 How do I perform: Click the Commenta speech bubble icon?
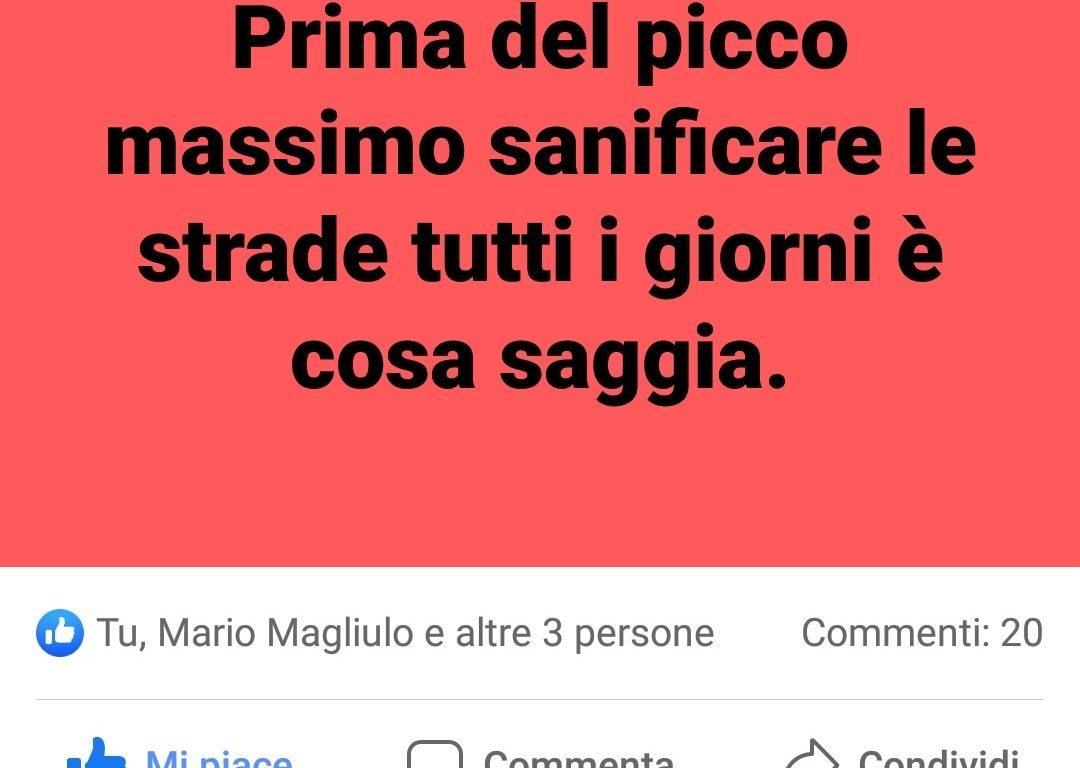point(435,754)
